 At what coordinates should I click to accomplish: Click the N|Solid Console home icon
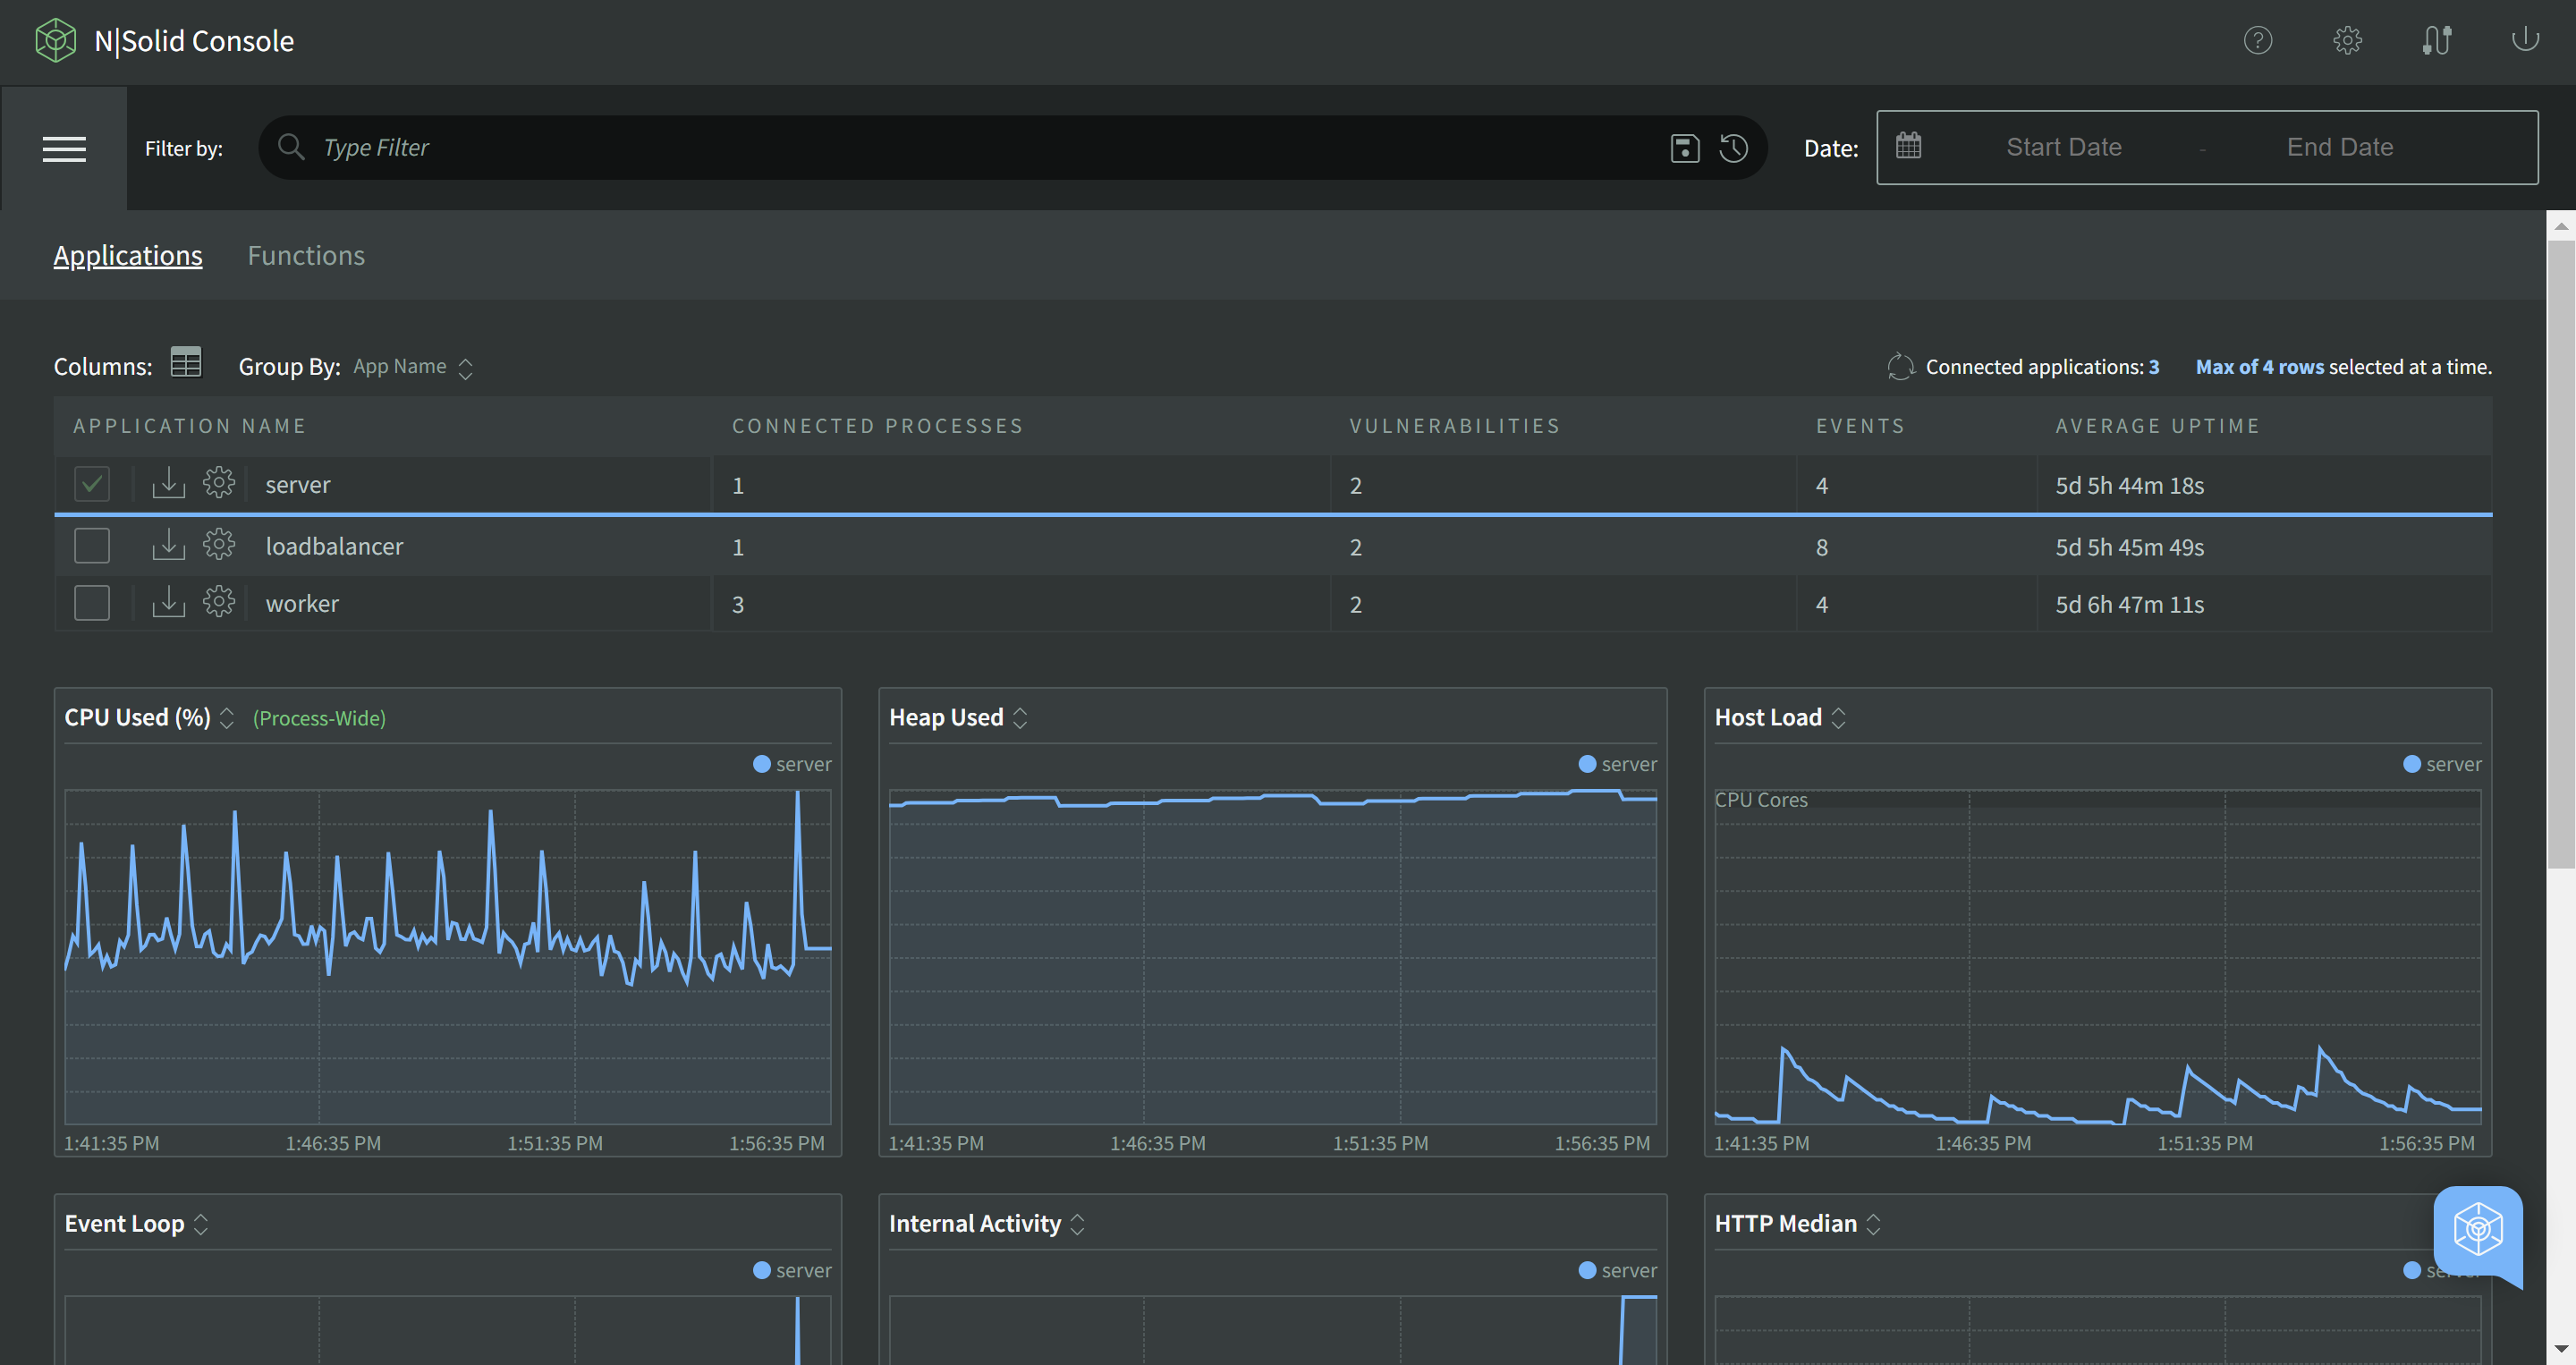(x=56, y=38)
